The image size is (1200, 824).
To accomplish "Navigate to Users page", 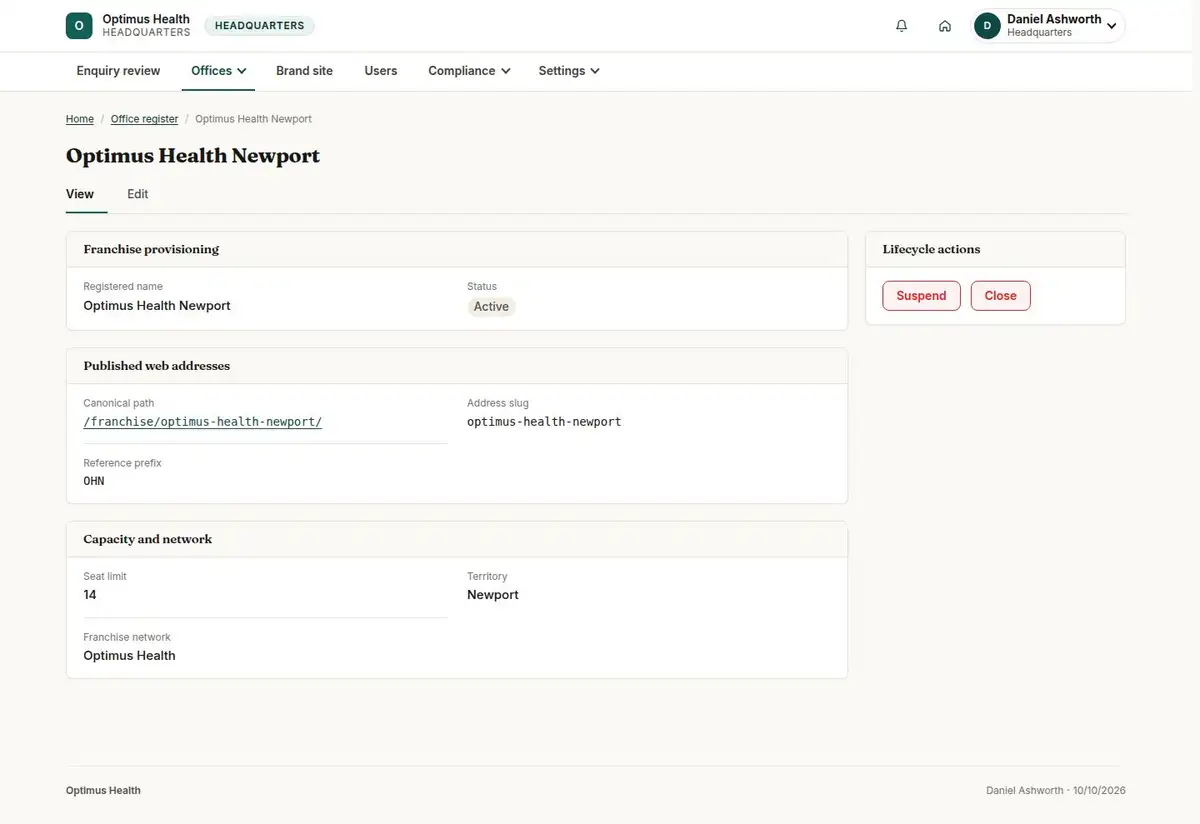I will point(381,71).
